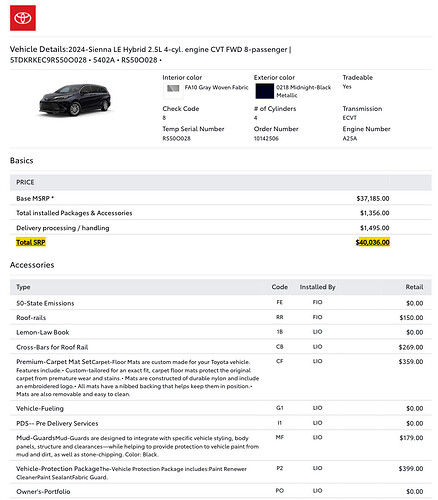Viewport: 438px width, 500px height.
Task: Click the Sienna vehicle thumbnail image
Action: (x=75, y=100)
